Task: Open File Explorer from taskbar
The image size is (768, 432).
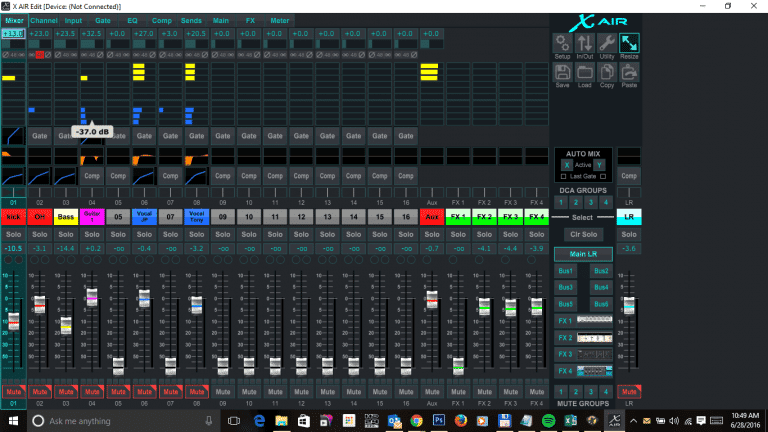Action: pos(281,421)
